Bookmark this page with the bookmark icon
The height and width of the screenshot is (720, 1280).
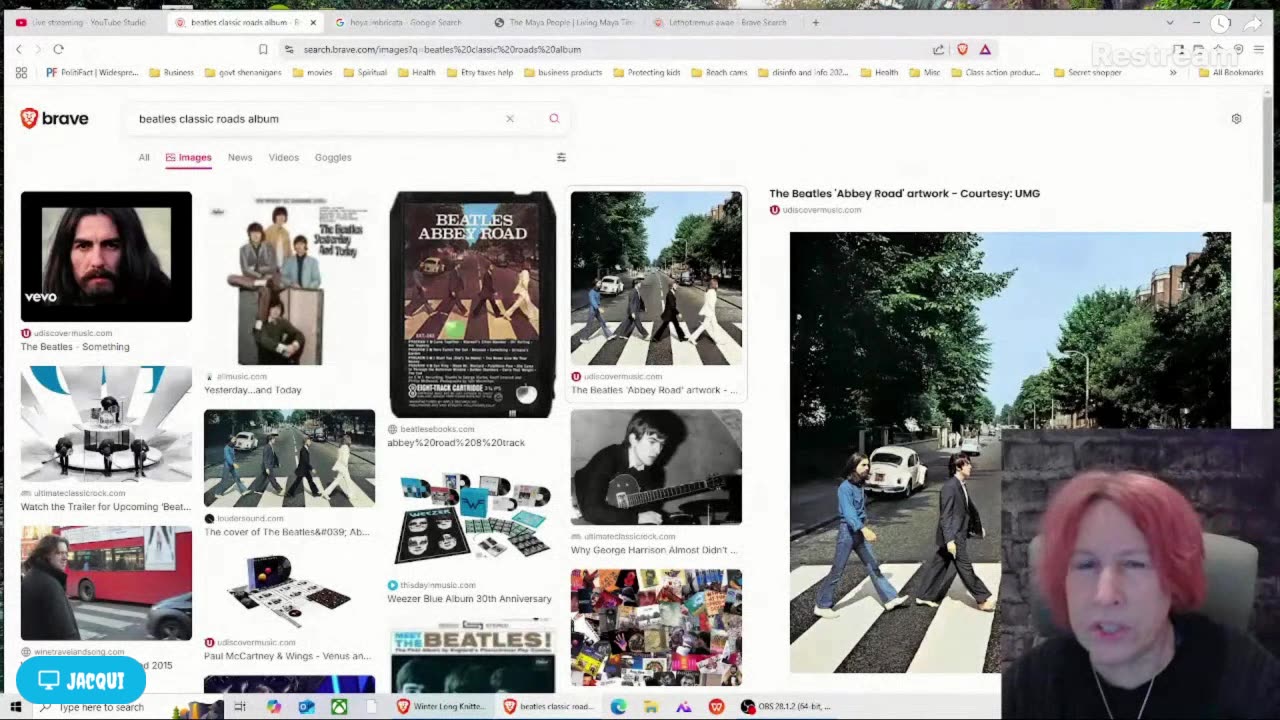263,49
